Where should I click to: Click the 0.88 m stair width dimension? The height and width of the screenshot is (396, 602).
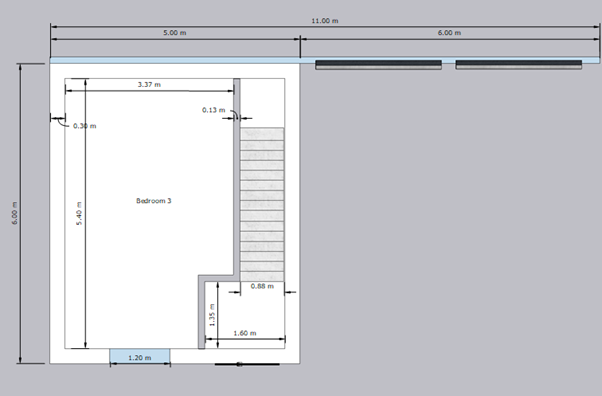tap(262, 286)
